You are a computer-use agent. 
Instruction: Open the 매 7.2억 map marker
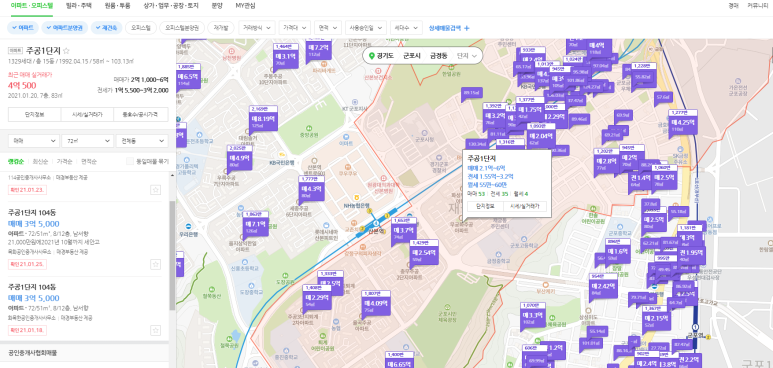(x=318, y=49)
